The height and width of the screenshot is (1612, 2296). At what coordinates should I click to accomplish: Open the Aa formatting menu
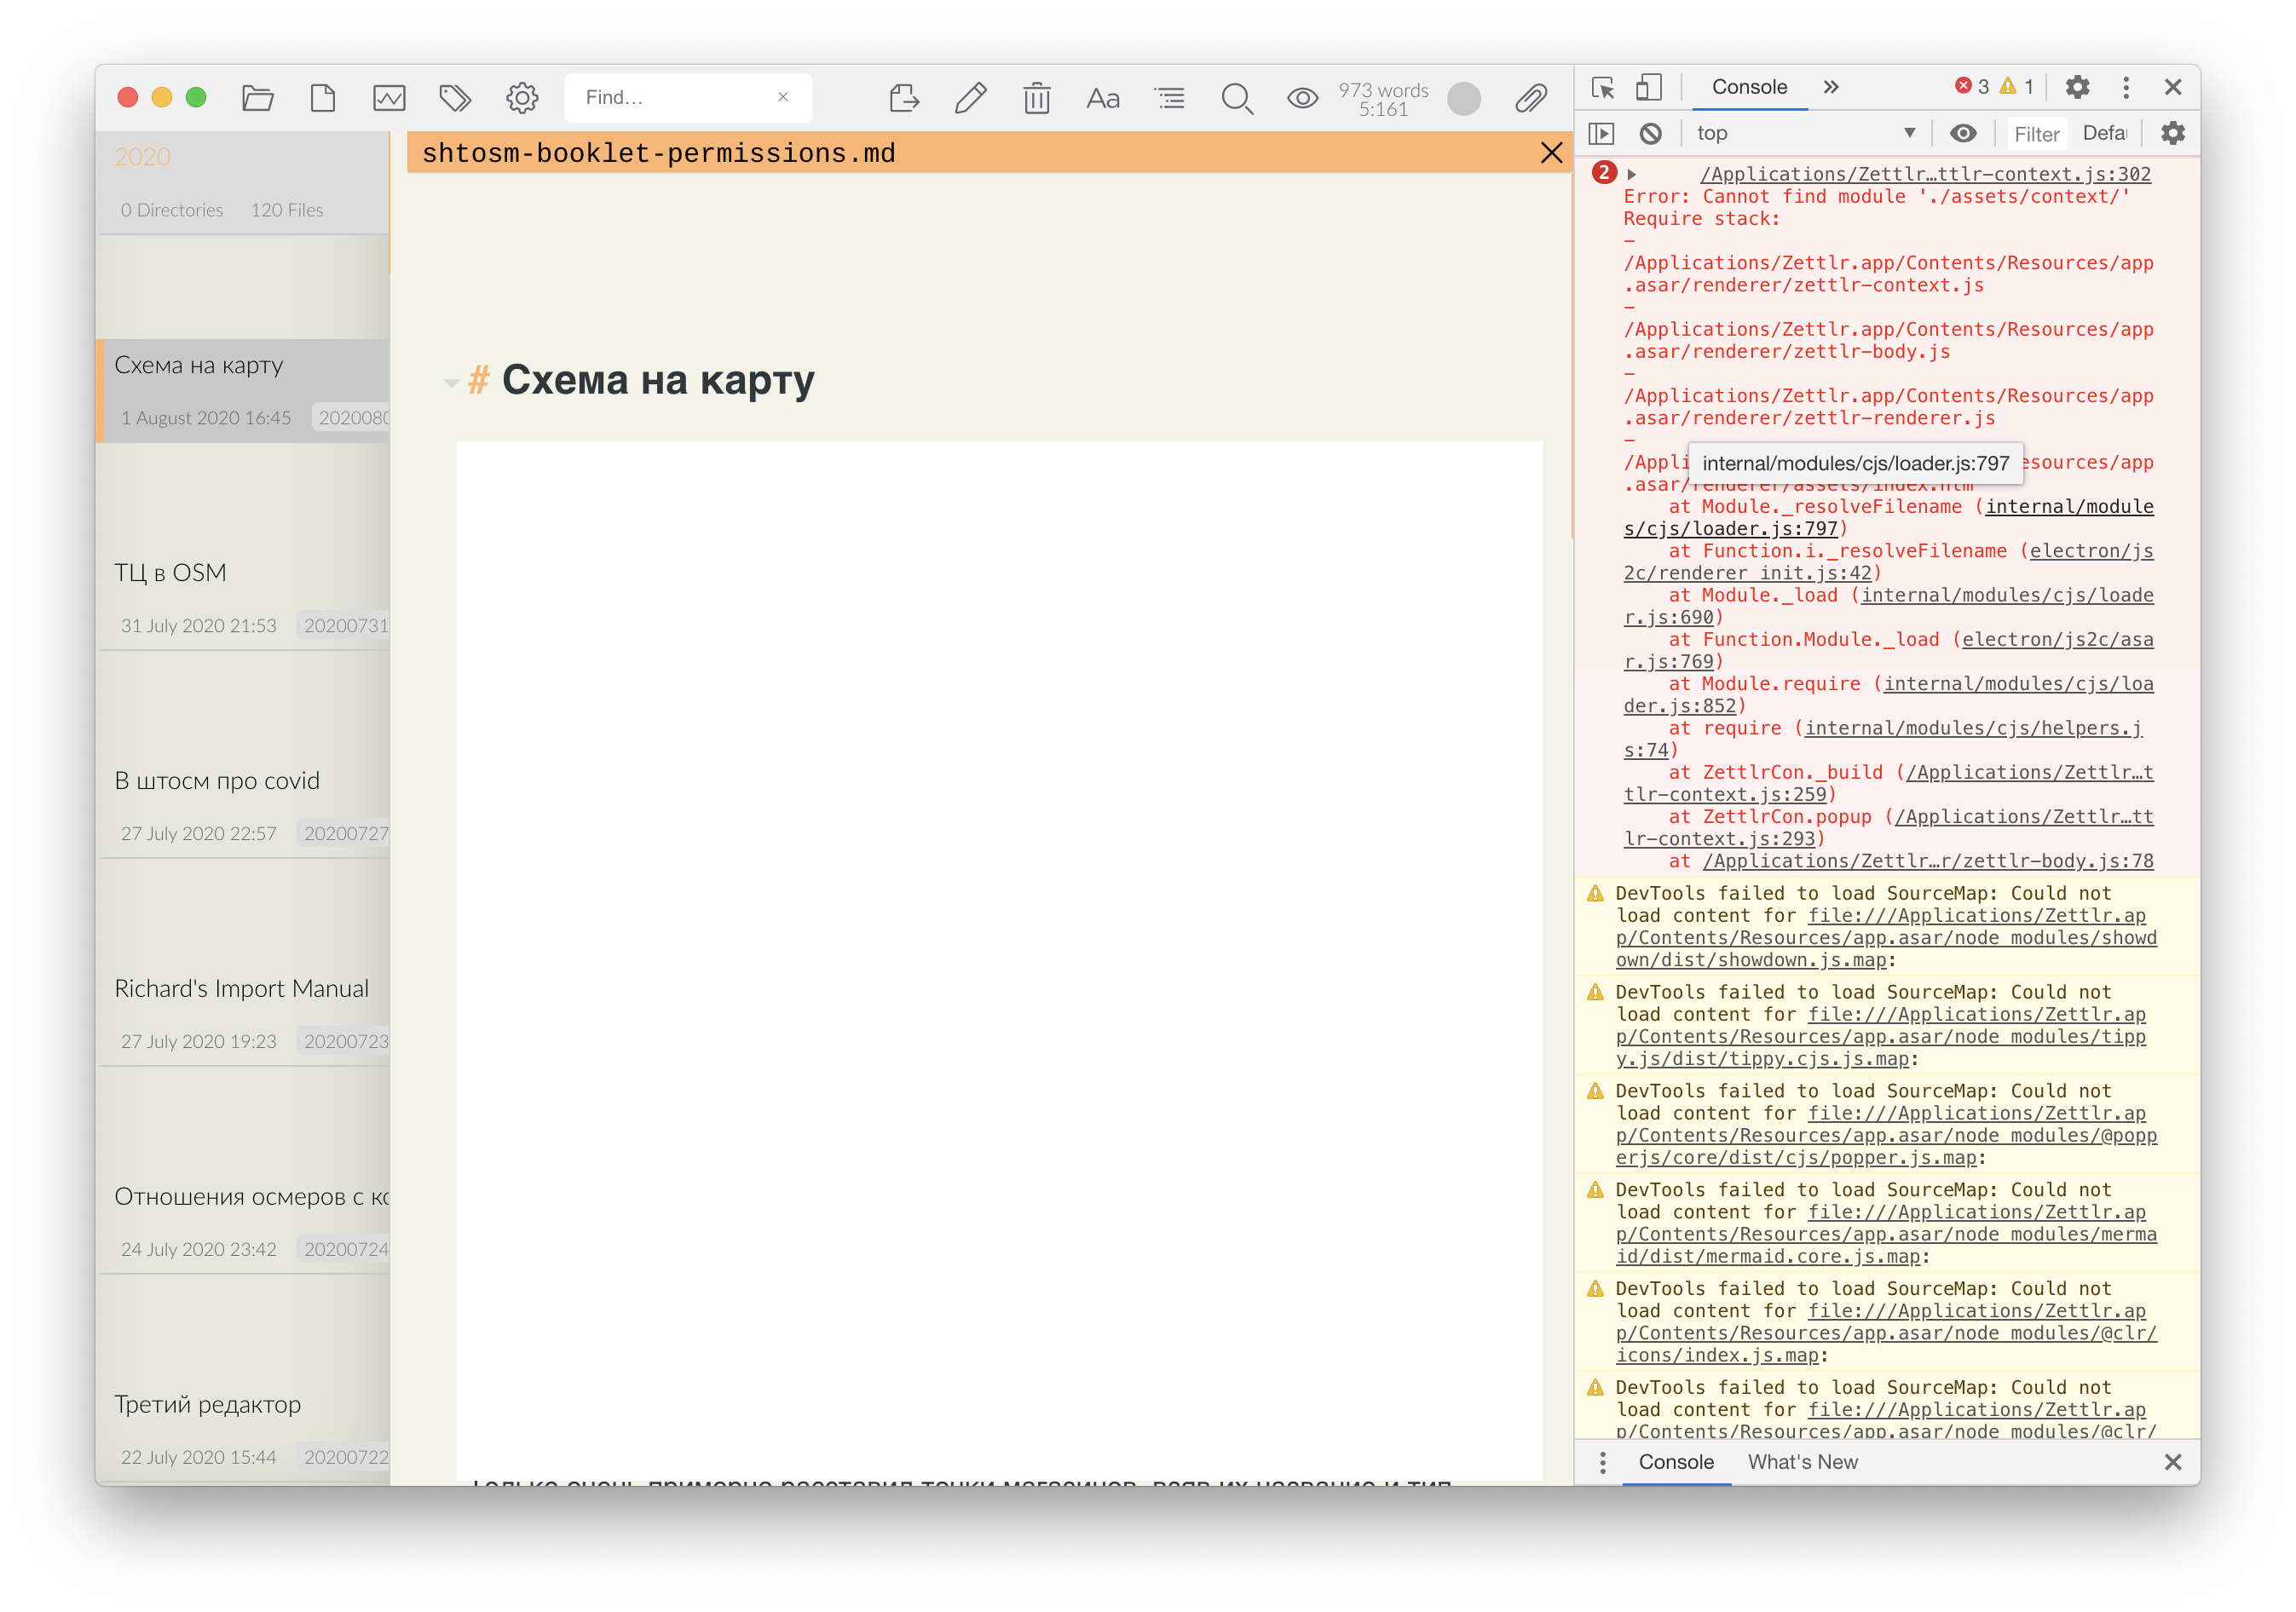tap(1103, 98)
